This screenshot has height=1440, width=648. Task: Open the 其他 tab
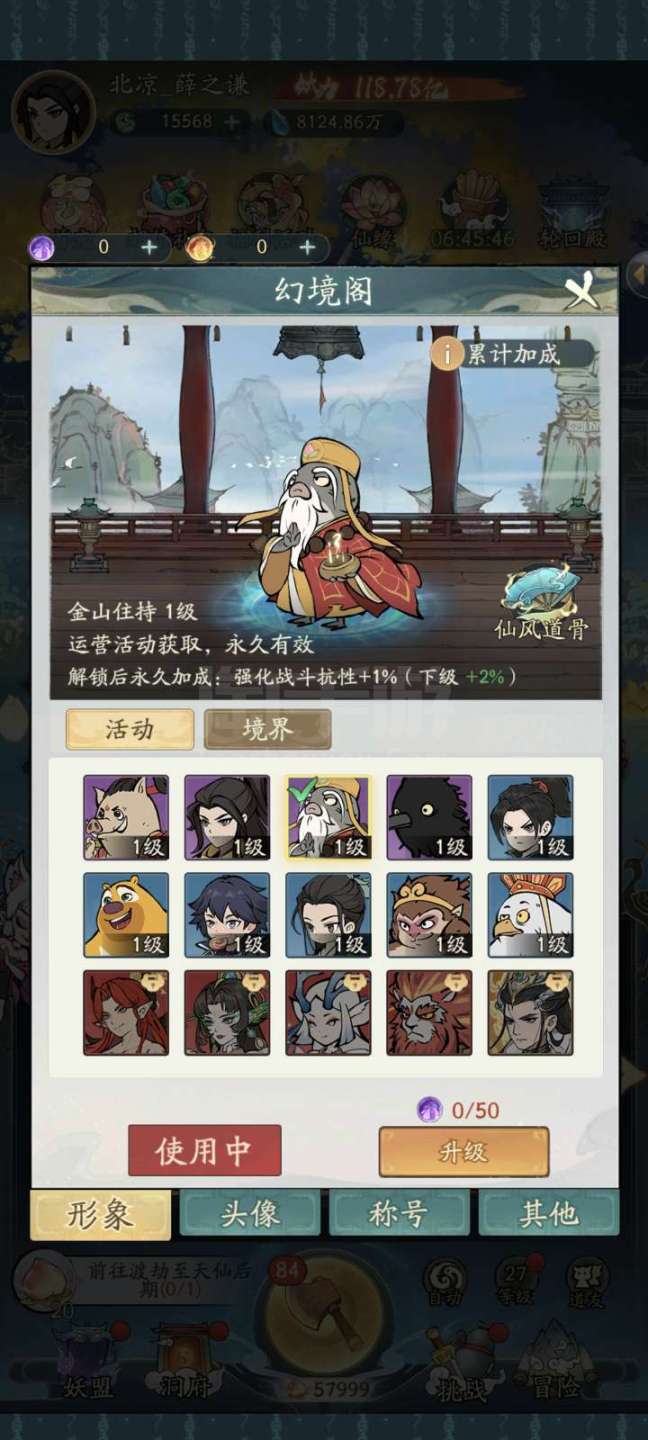[x=548, y=1213]
